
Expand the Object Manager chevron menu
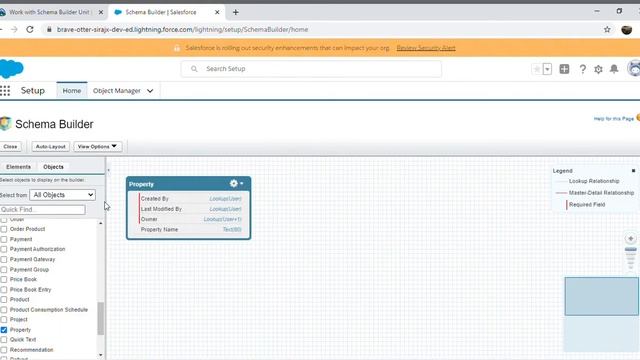point(150,91)
